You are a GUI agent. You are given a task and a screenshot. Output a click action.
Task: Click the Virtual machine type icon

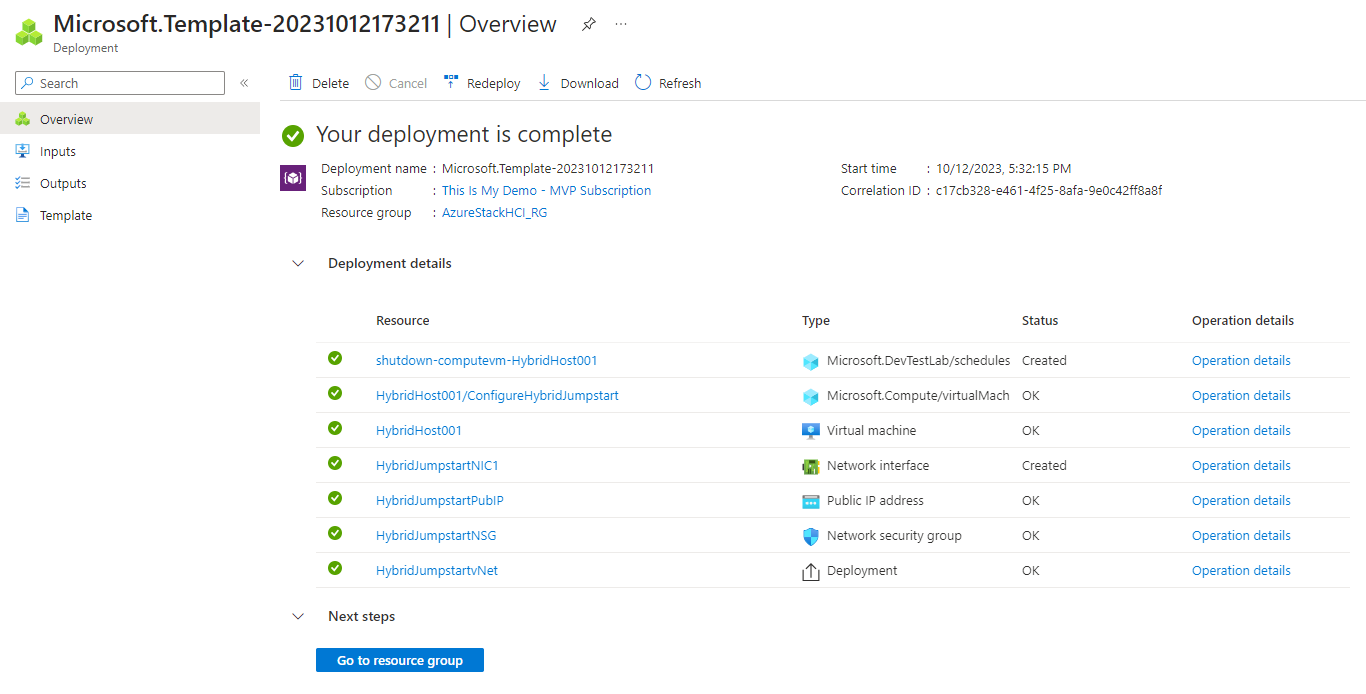(811, 431)
